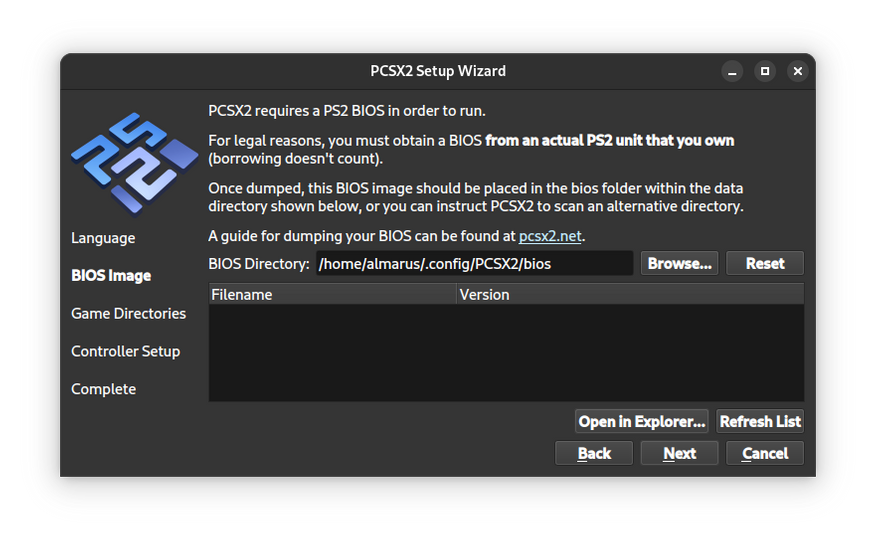Select the Language step in sidebar
The width and height of the screenshot is (877, 544).
click(x=103, y=238)
